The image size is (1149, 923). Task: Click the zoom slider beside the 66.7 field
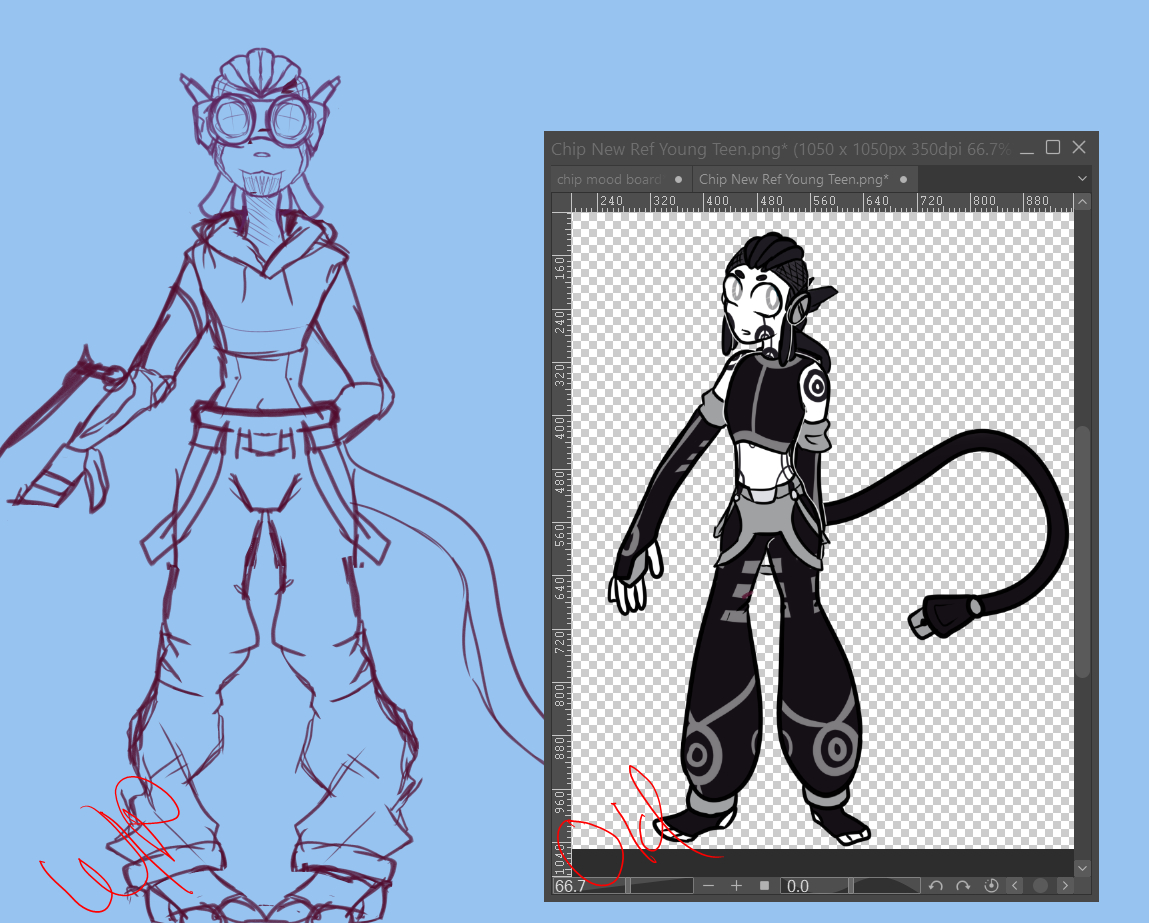[662, 886]
